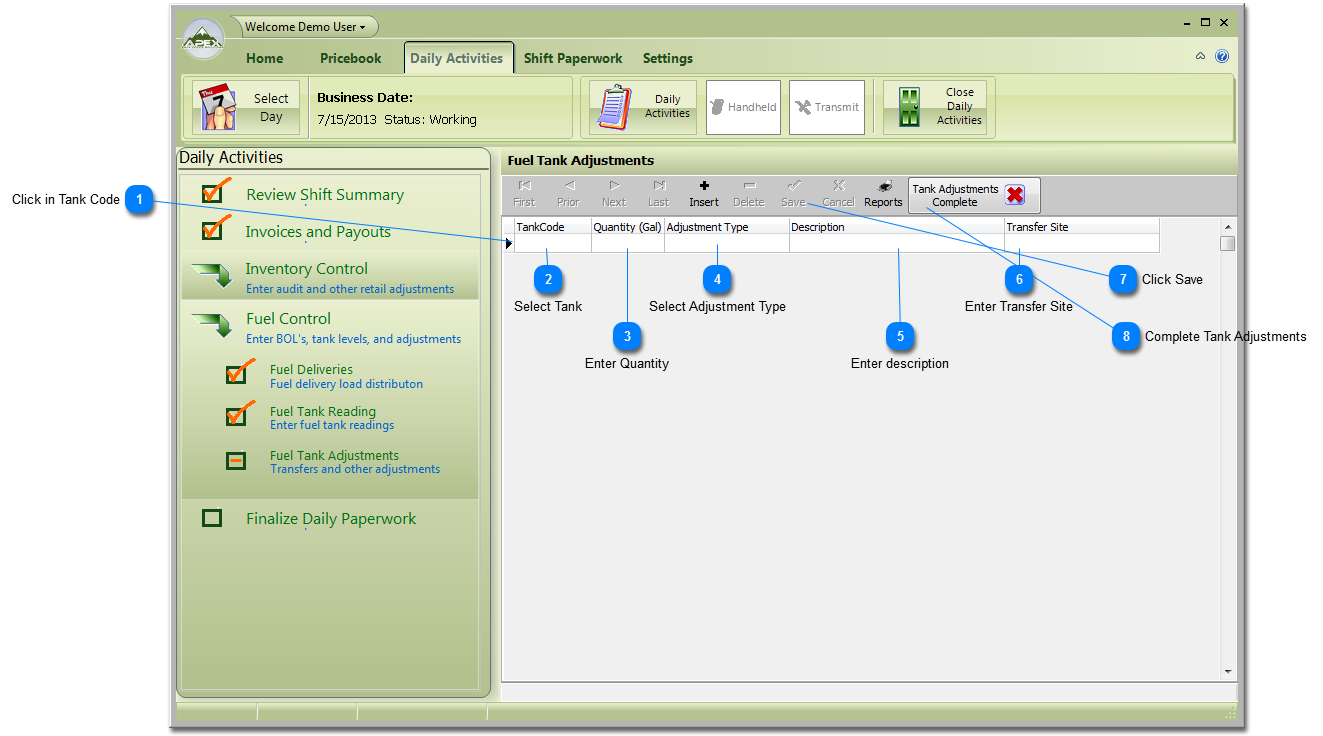Viewport: 1323px width, 736px height.
Task: Open the Welcome Demo User dropdown
Action: tap(305, 27)
